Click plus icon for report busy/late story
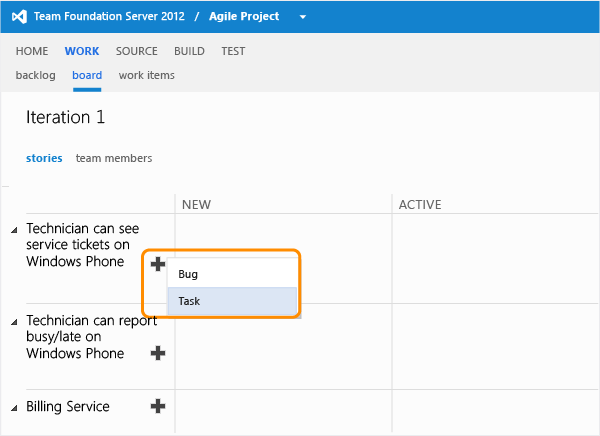600x436 pixels. 158,353
